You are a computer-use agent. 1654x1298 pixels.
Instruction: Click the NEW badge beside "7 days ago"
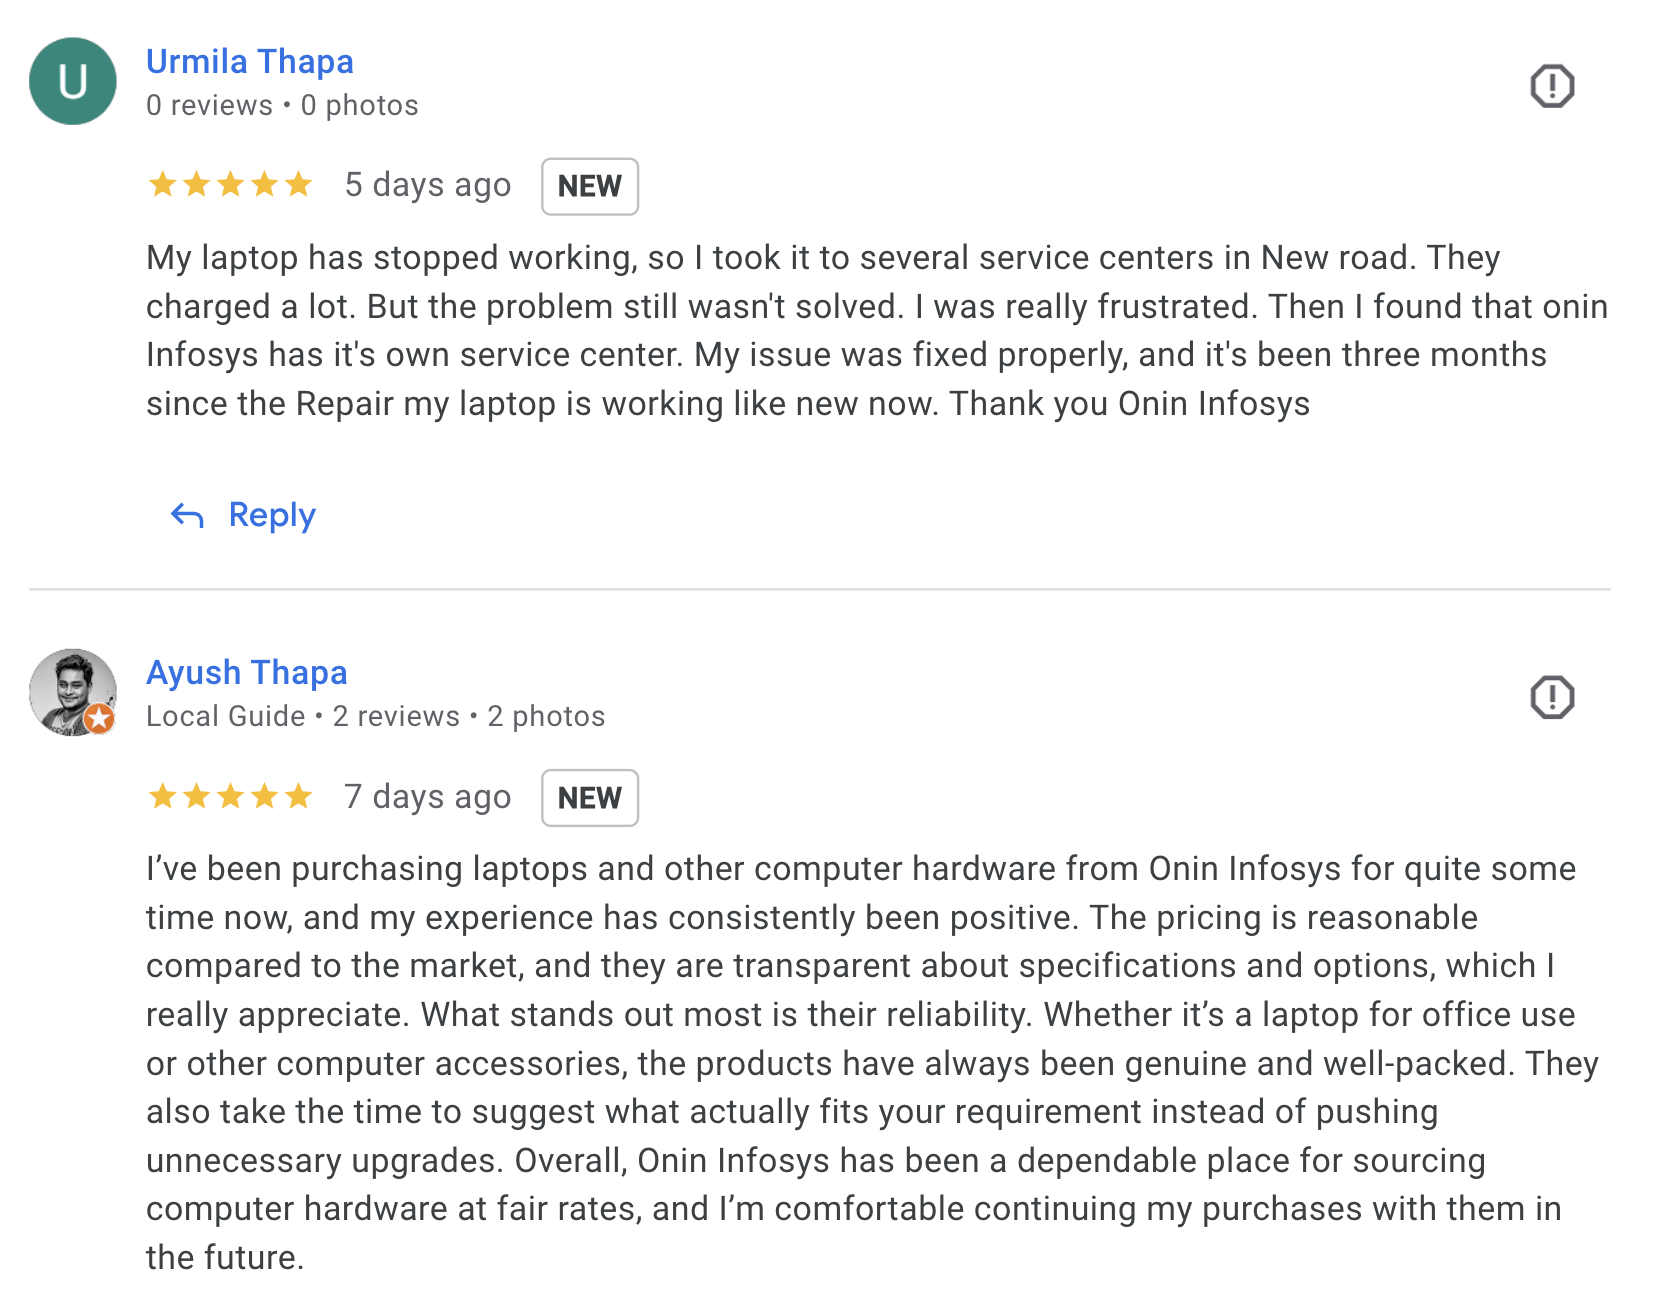coord(589,798)
